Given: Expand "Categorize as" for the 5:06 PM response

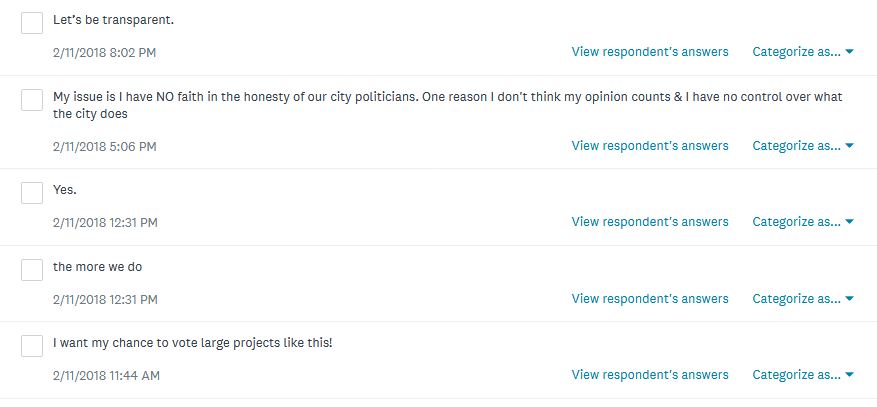Looking at the screenshot, I should 802,146.
